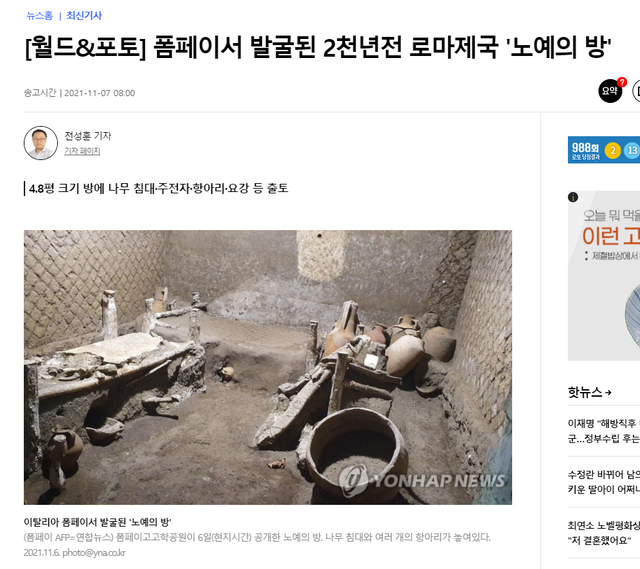Screen dimensions: 640x569
Task: Click the 988회 lottery result banner
Action: click(x=604, y=150)
